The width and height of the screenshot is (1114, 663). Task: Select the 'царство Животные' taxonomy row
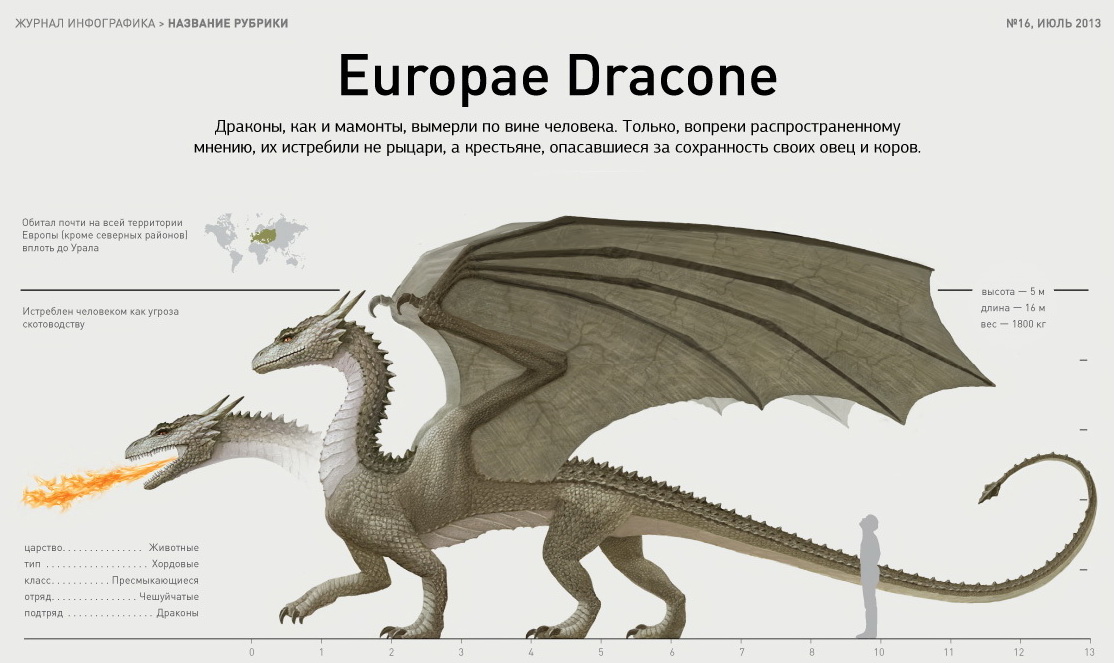click(x=110, y=548)
